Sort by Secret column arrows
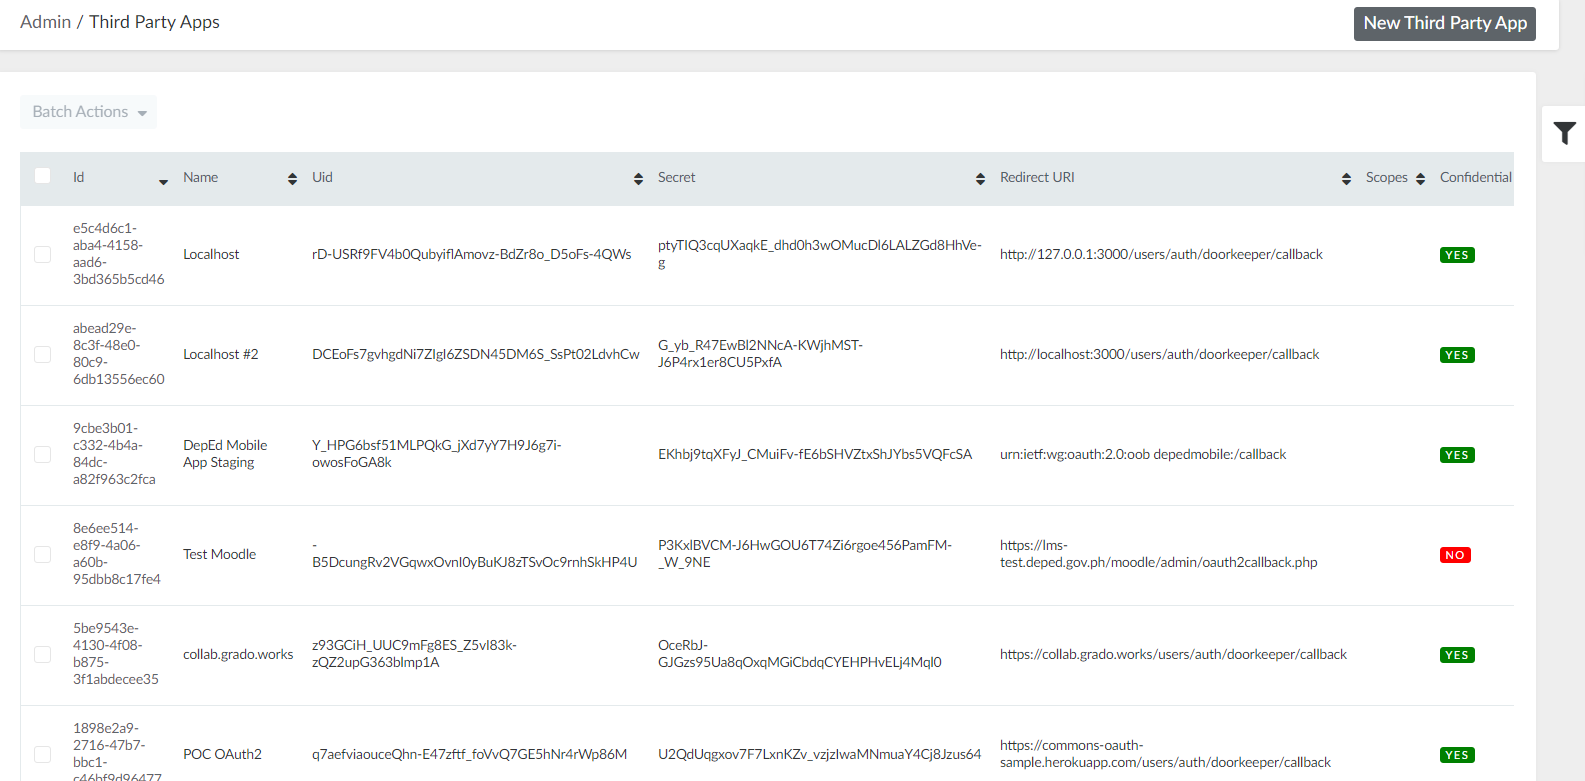 pos(980,178)
